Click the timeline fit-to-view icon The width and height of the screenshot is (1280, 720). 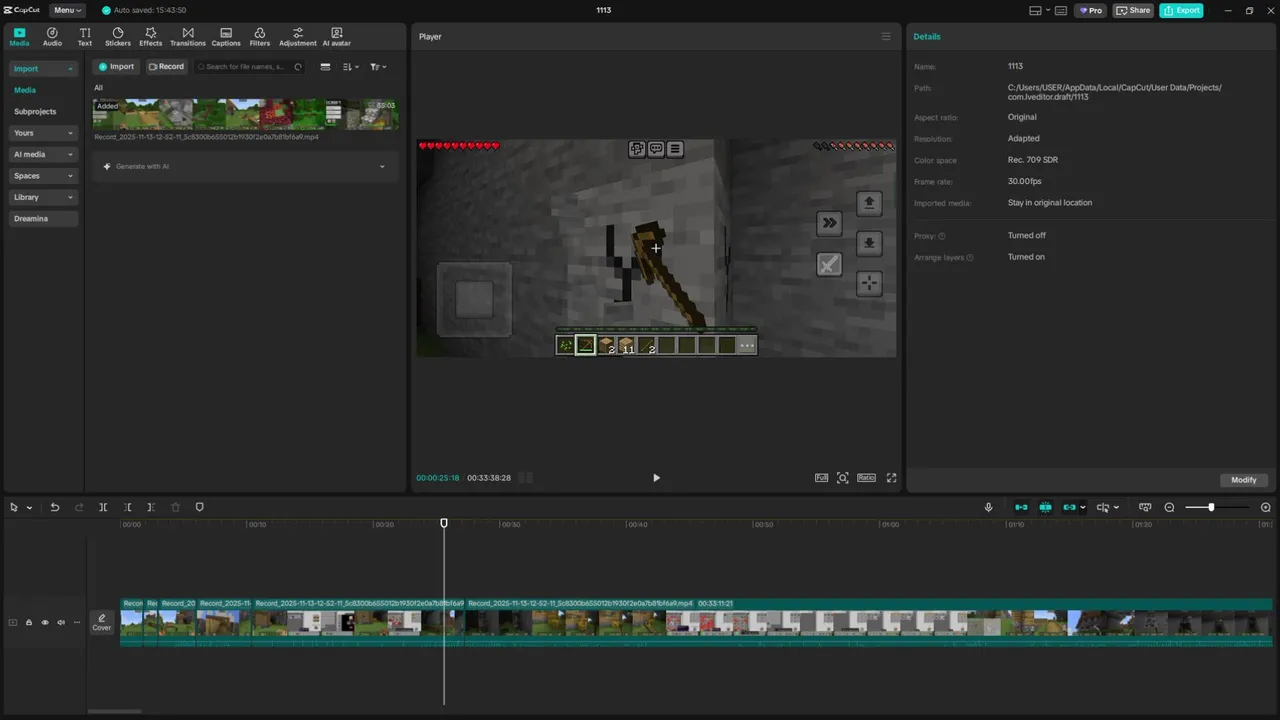(1145, 507)
